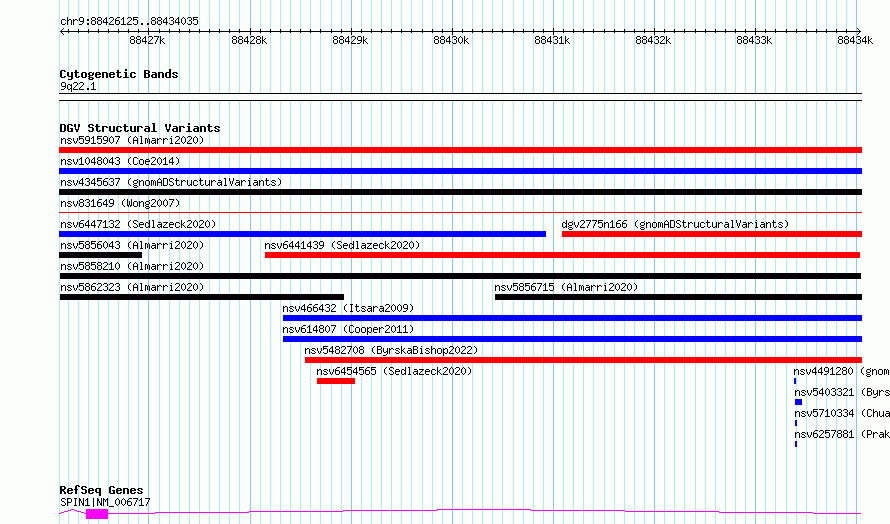Click the 88427k ruler tick label
This screenshot has width=890, height=524.
click(x=147, y=40)
